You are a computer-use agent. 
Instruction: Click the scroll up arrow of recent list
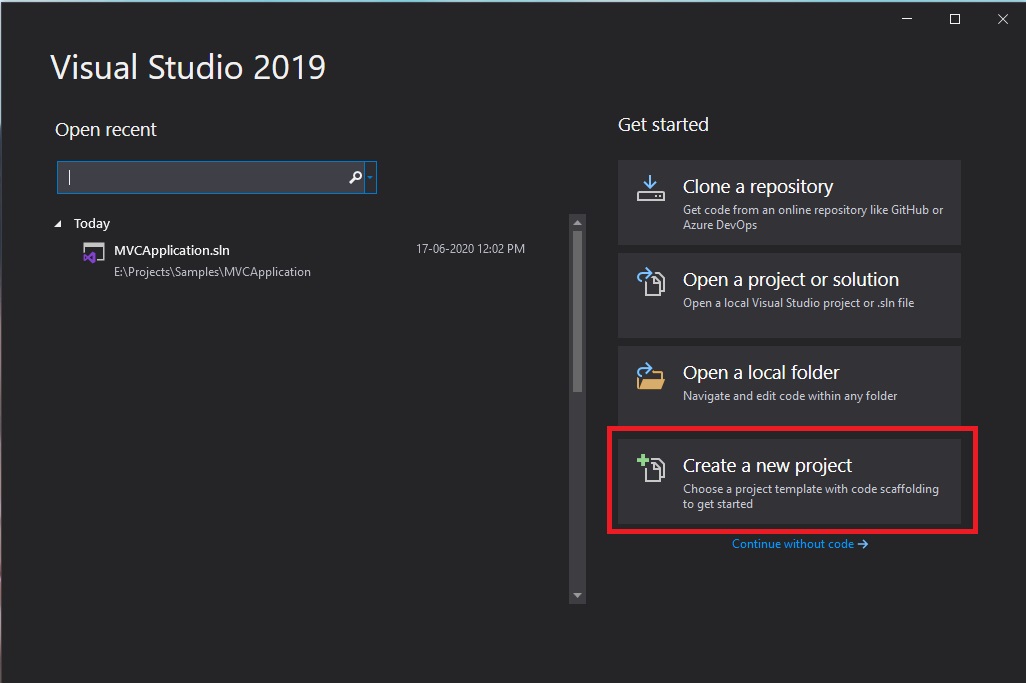point(577,223)
